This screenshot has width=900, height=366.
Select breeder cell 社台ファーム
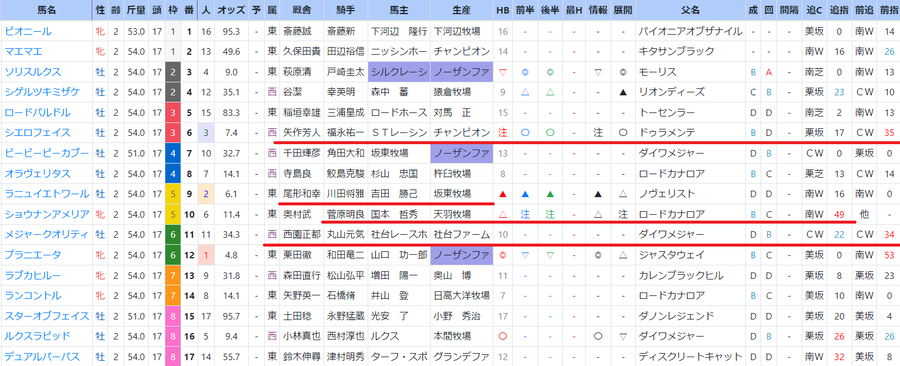coord(461,235)
